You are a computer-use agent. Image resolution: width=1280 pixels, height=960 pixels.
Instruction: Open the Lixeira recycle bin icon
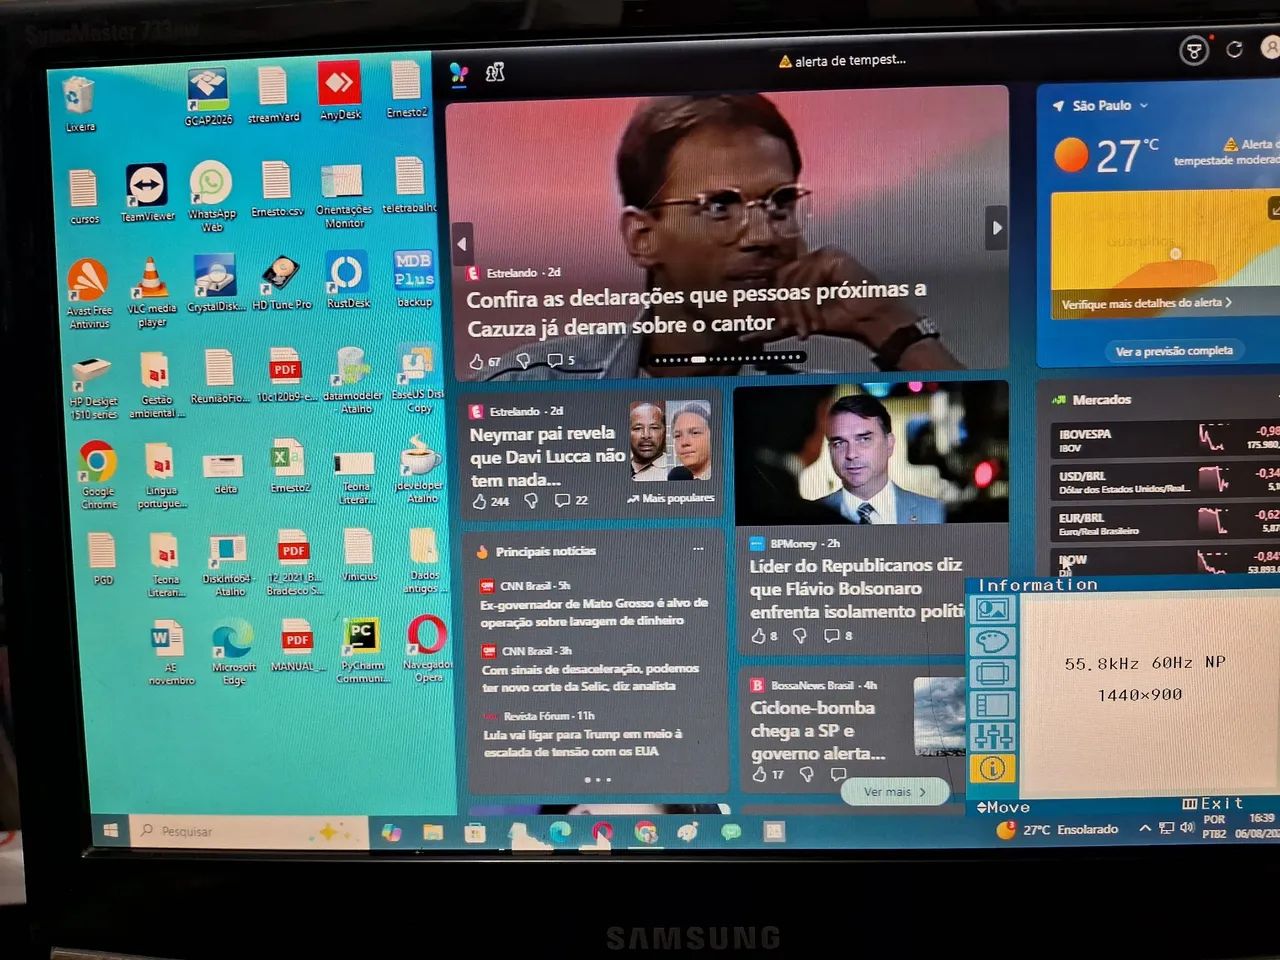pos(79,104)
